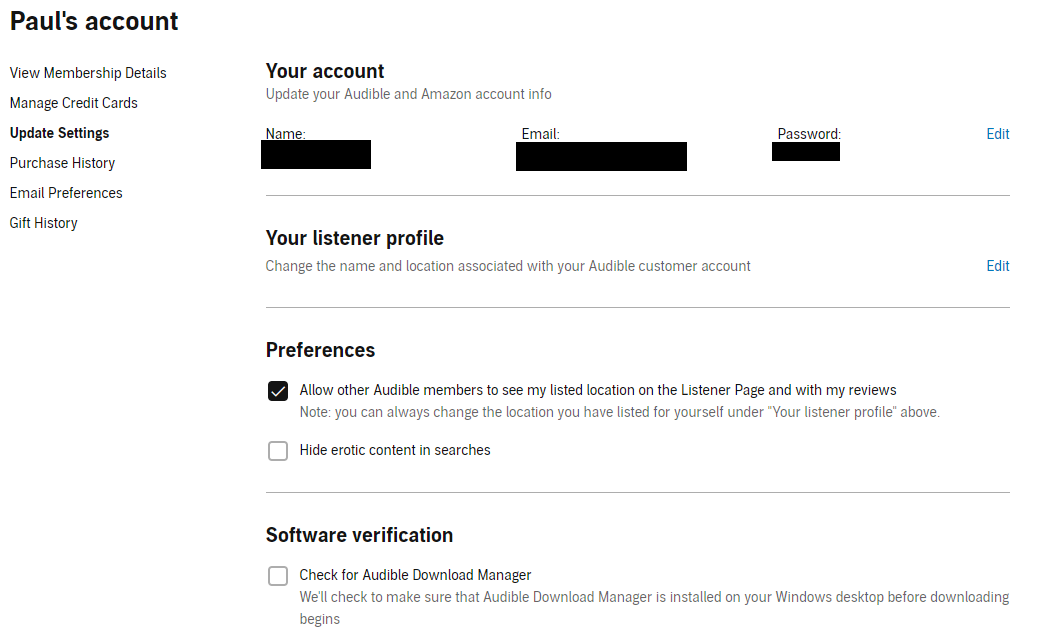1044x632 pixels.
Task: Open View Membership Details
Action: (x=87, y=72)
